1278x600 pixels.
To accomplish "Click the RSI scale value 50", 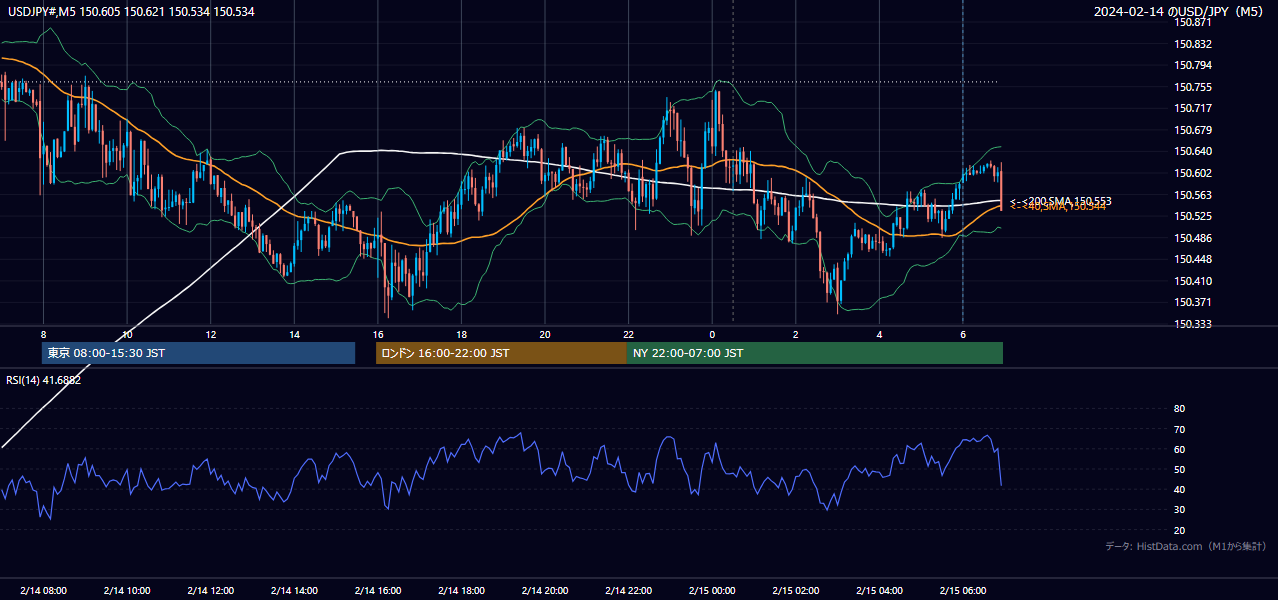I will [1179, 469].
